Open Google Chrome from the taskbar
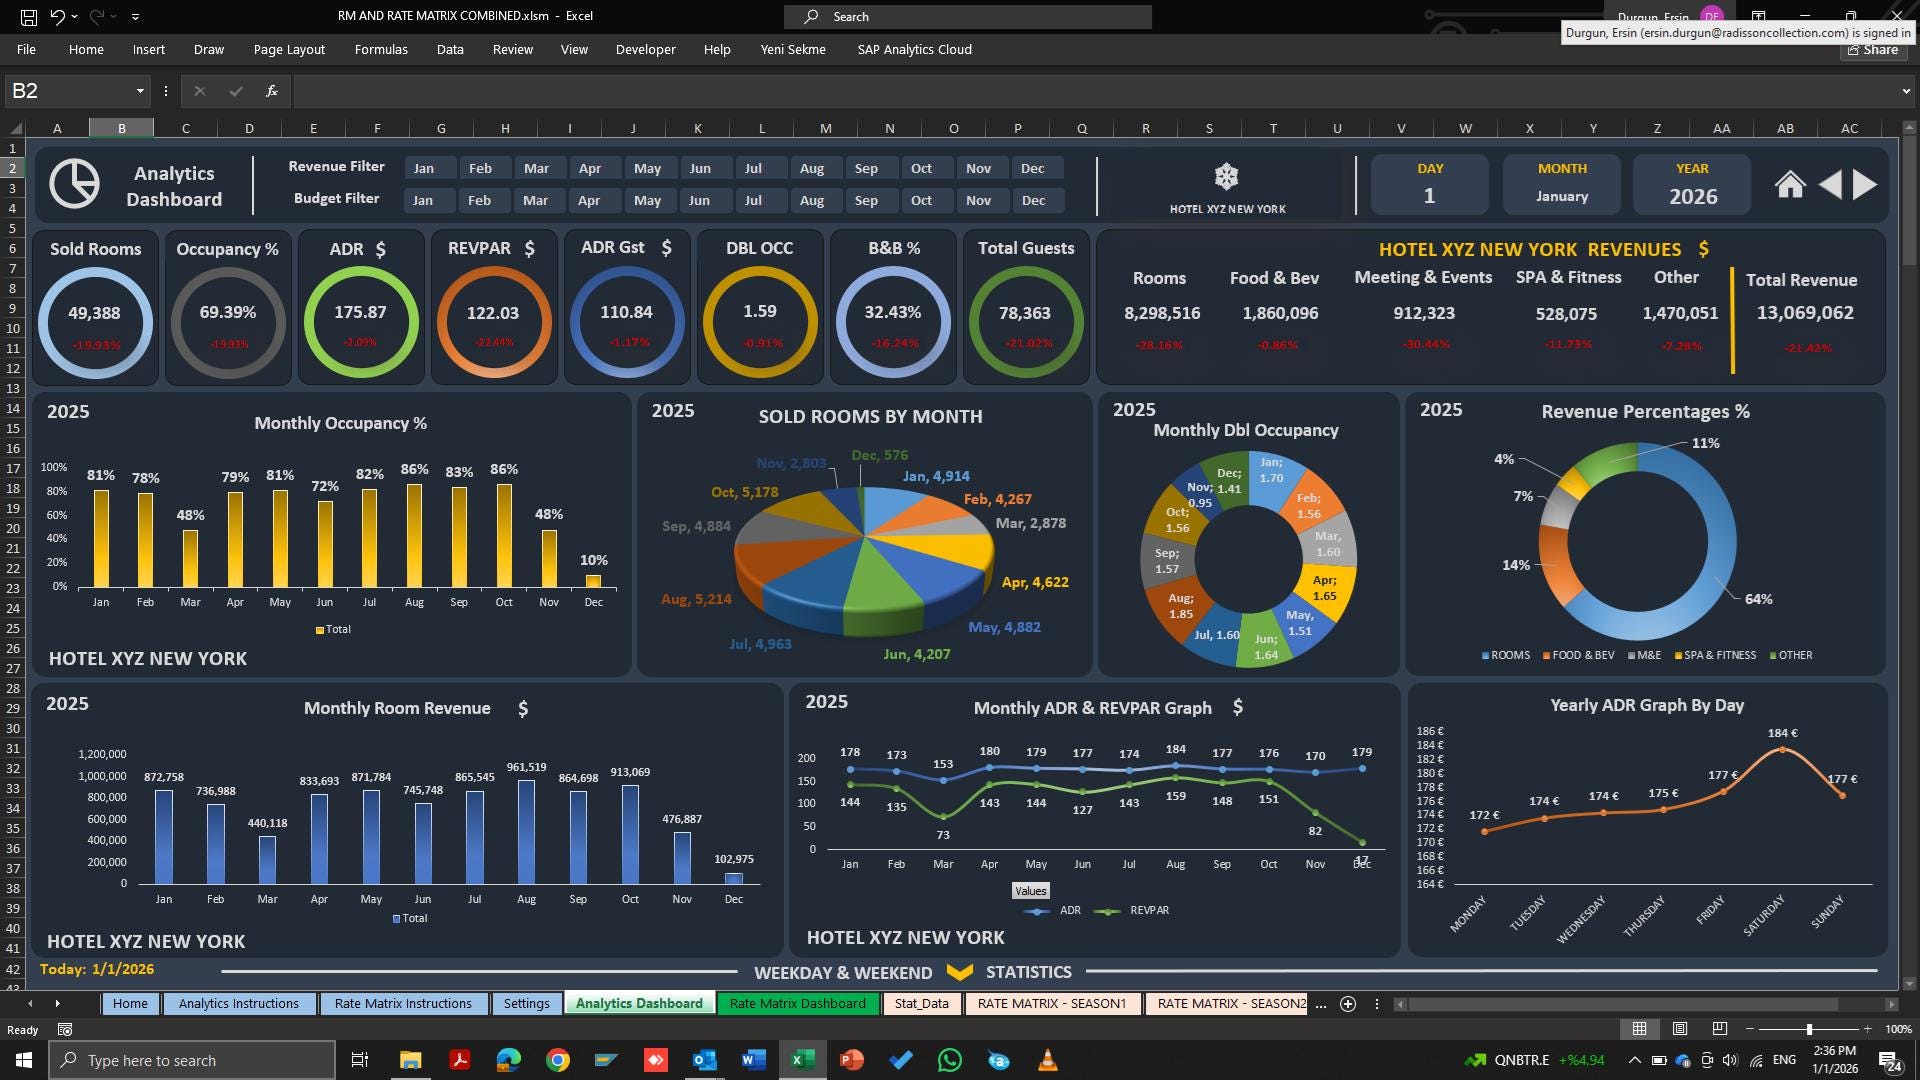 tap(557, 1060)
